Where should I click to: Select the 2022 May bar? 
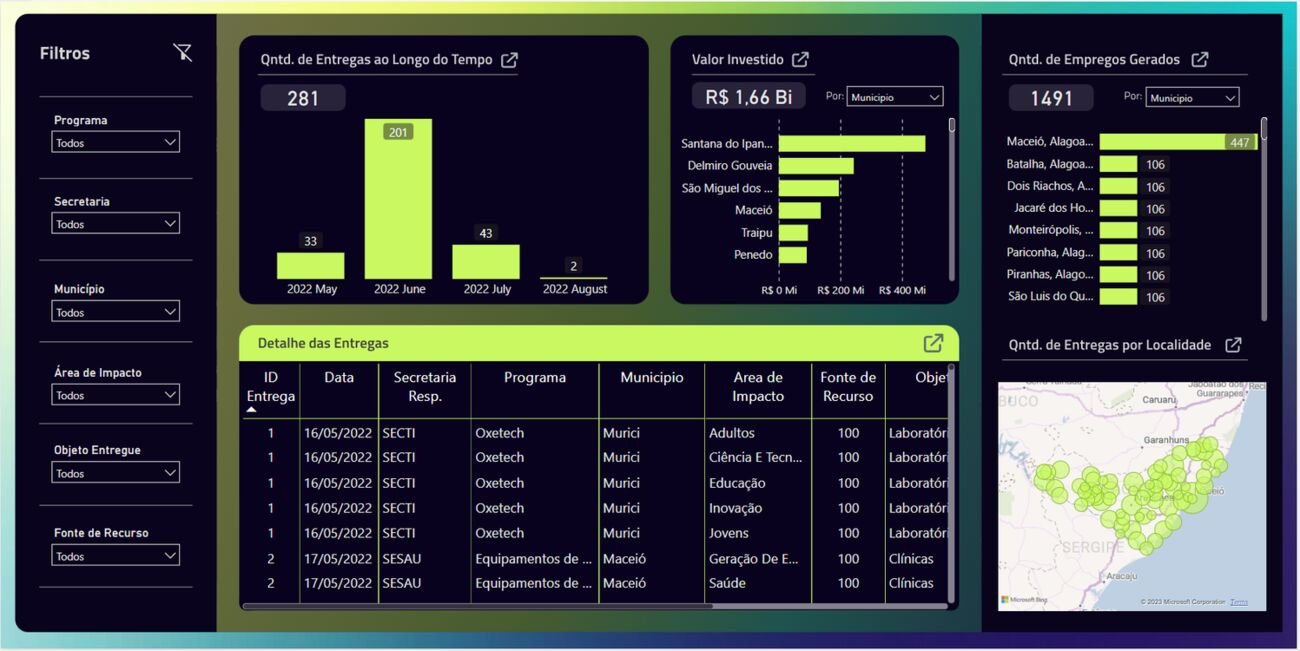coord(310,266)
